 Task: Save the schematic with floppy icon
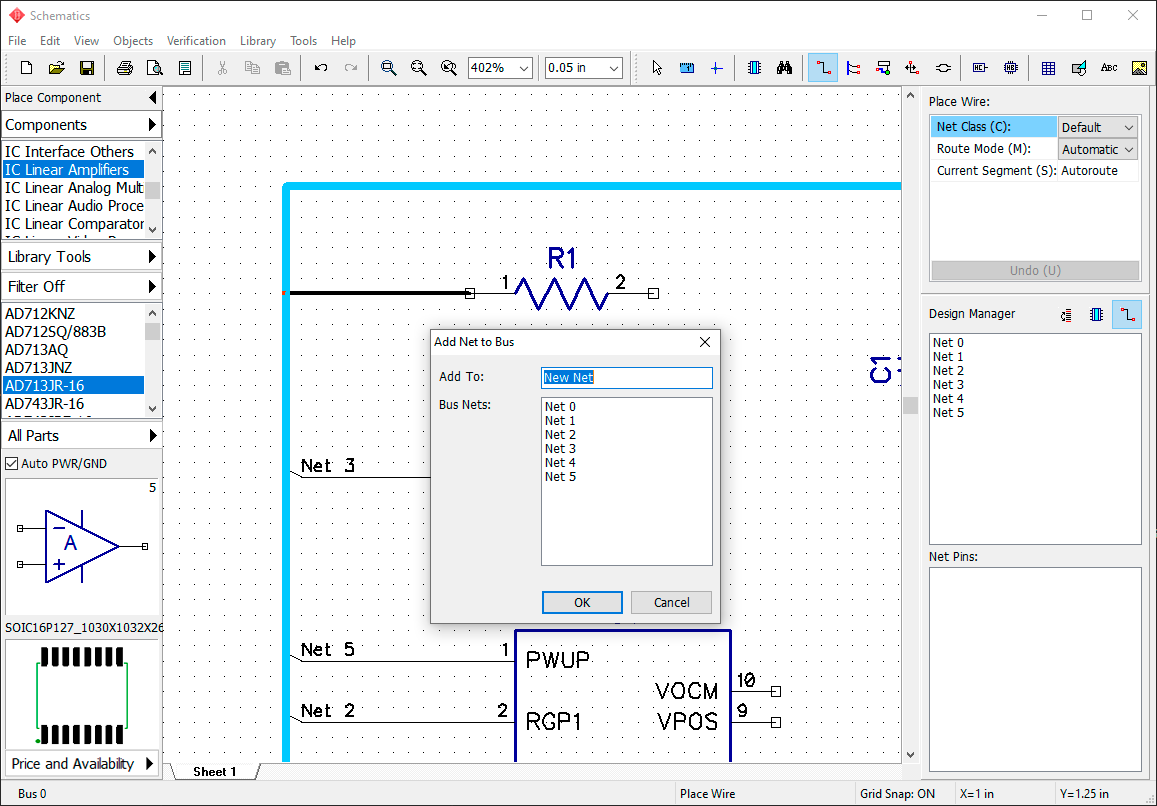point(86,68)
